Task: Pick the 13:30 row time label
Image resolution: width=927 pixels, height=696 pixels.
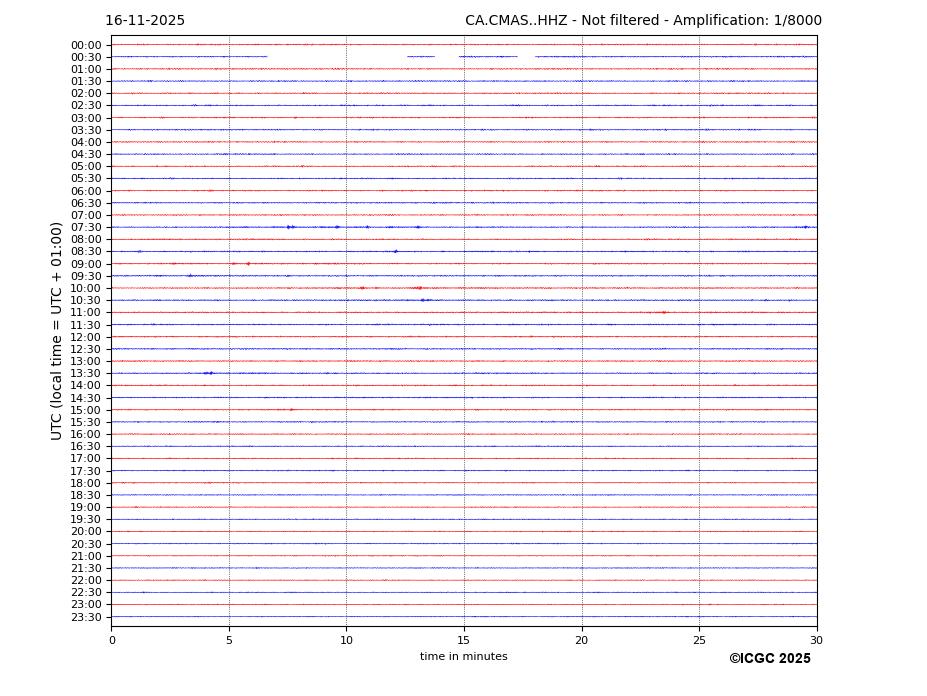Action: (x=85, y=374)
